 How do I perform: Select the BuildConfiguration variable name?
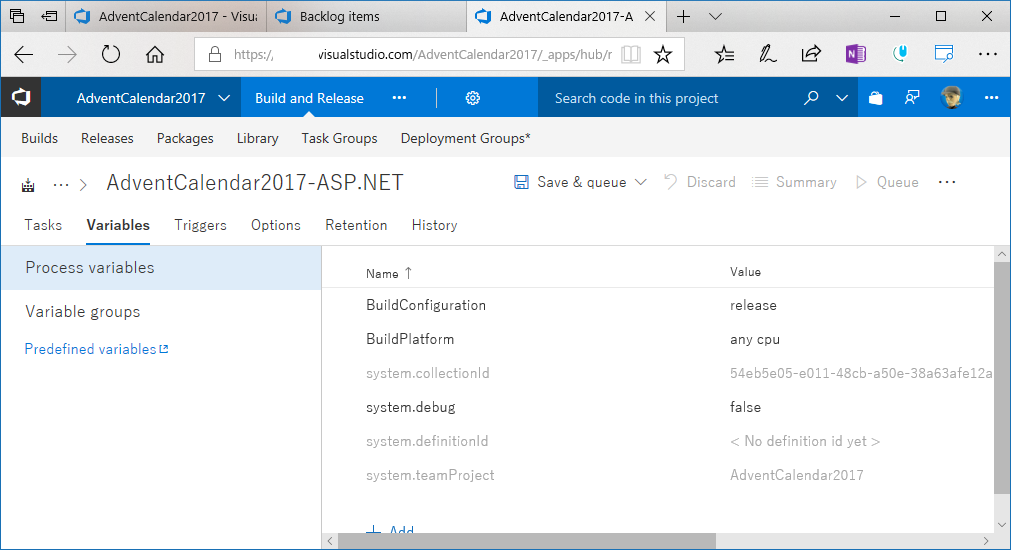click(426, 305)
